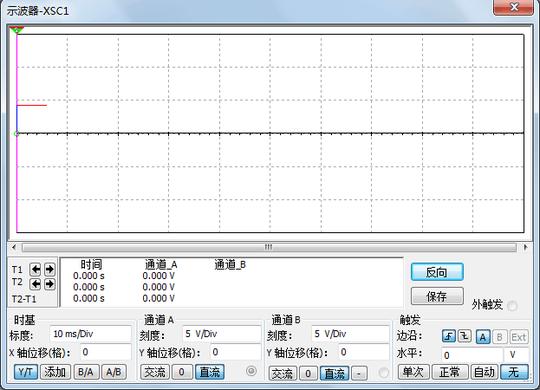Select B/A display mode
Image resolution: width=540 pixels, height=390 pixels.
point(86,372)
